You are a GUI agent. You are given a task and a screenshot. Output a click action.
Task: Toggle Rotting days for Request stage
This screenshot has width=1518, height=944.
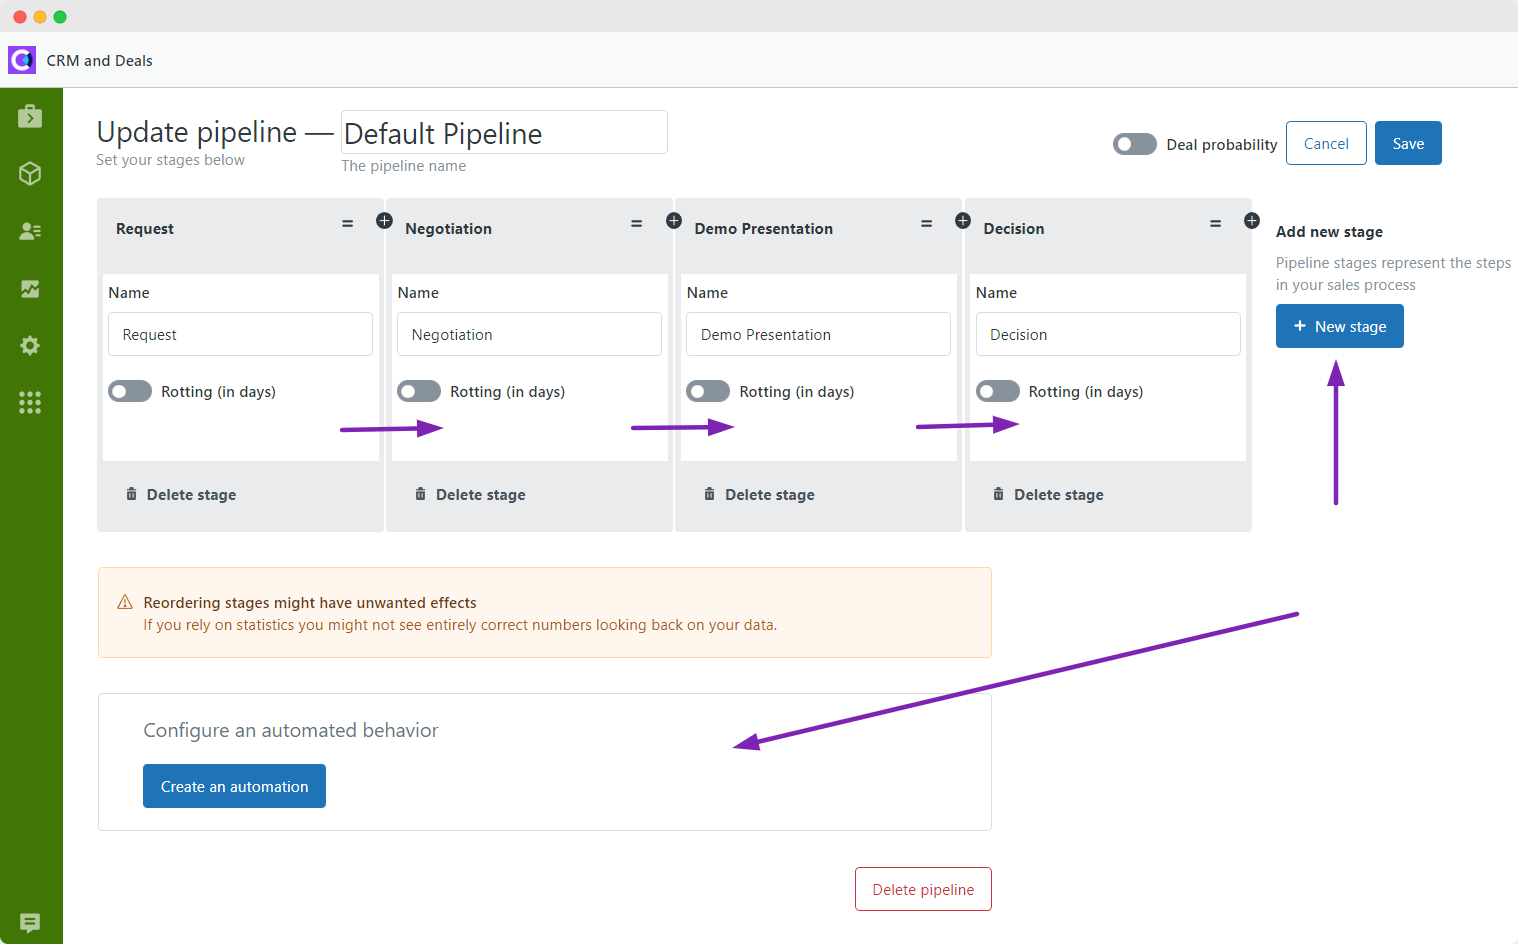tap(129, 391)
